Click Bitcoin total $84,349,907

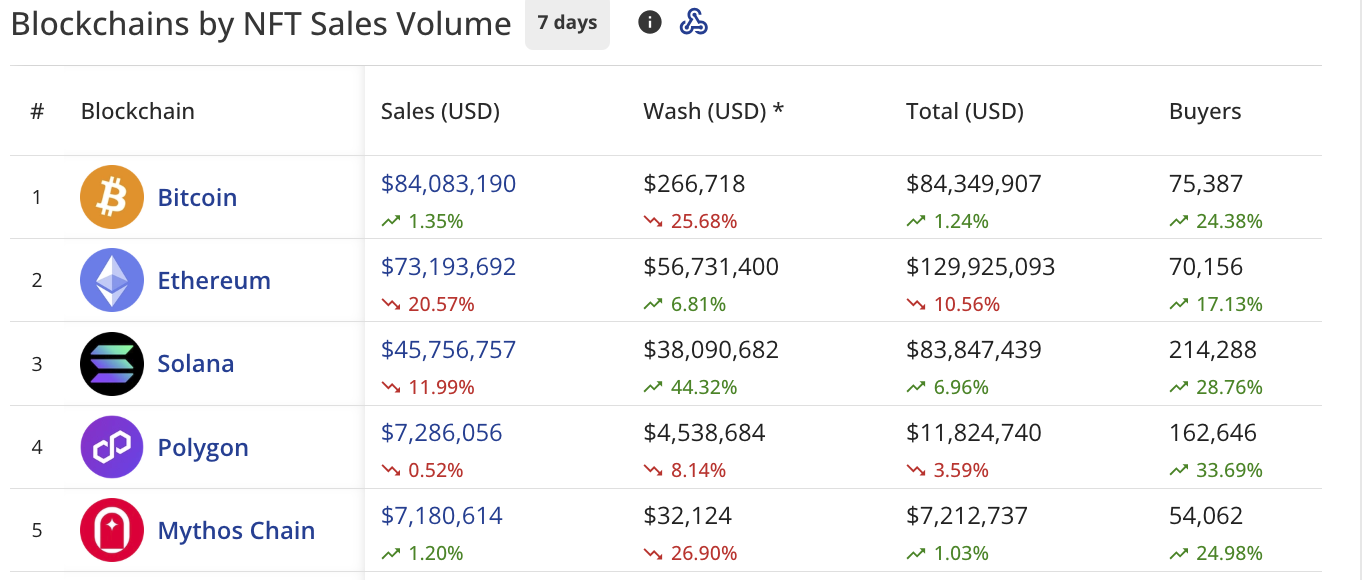974,184
